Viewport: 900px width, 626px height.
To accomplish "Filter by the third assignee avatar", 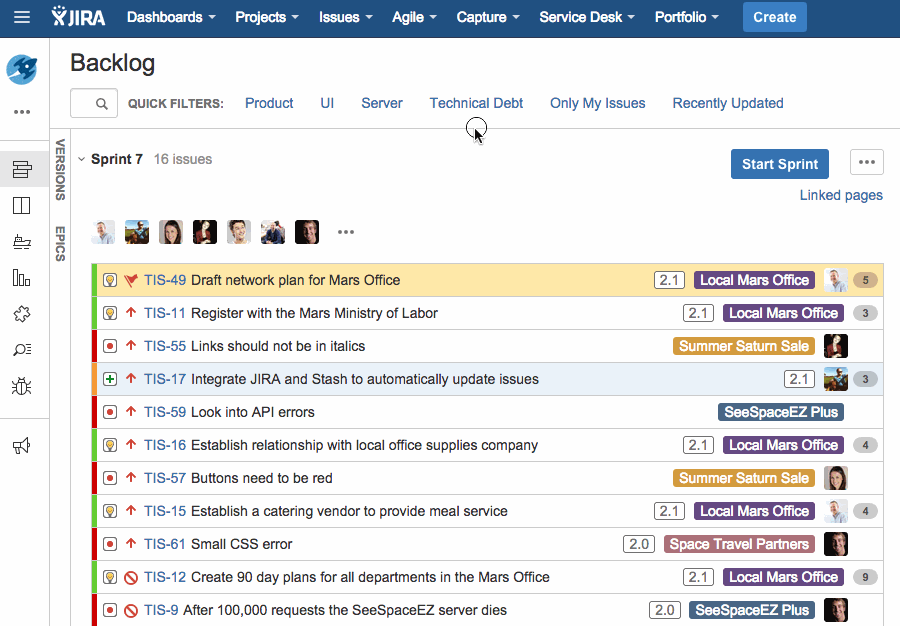I will pos(171,232).
